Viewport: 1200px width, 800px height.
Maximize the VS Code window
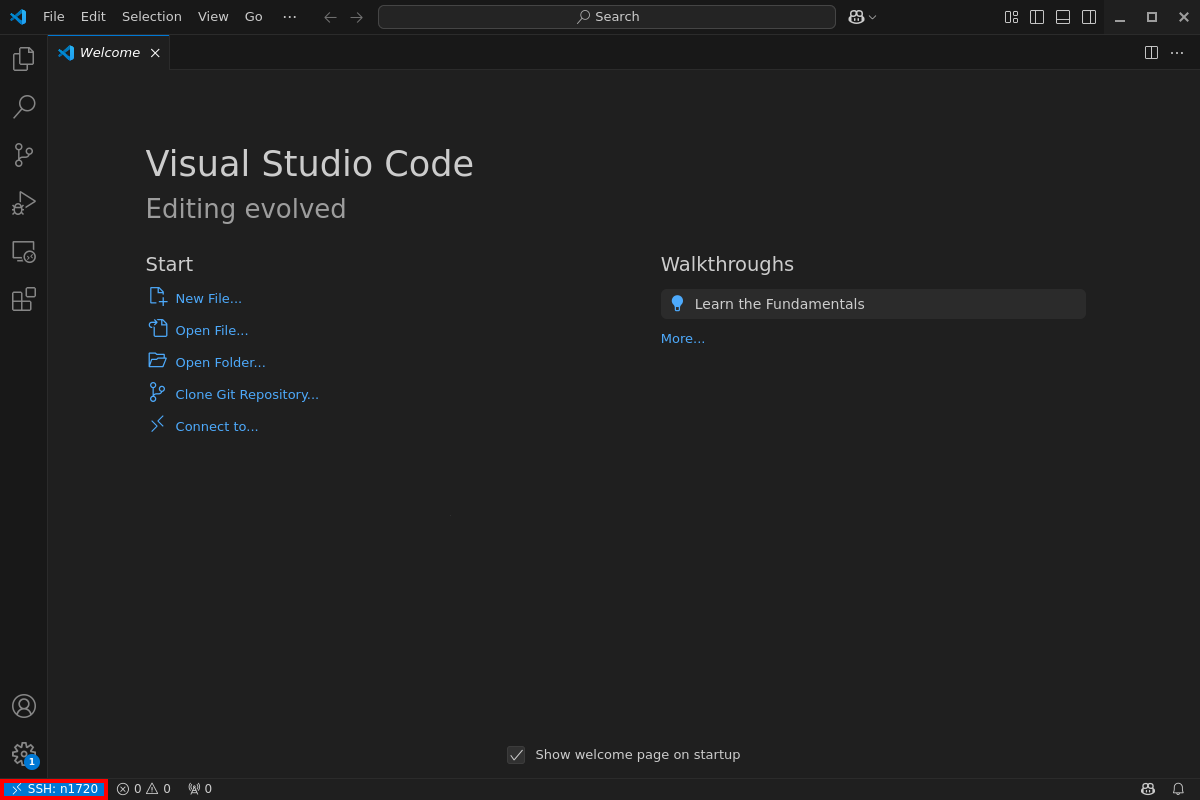1152,17
